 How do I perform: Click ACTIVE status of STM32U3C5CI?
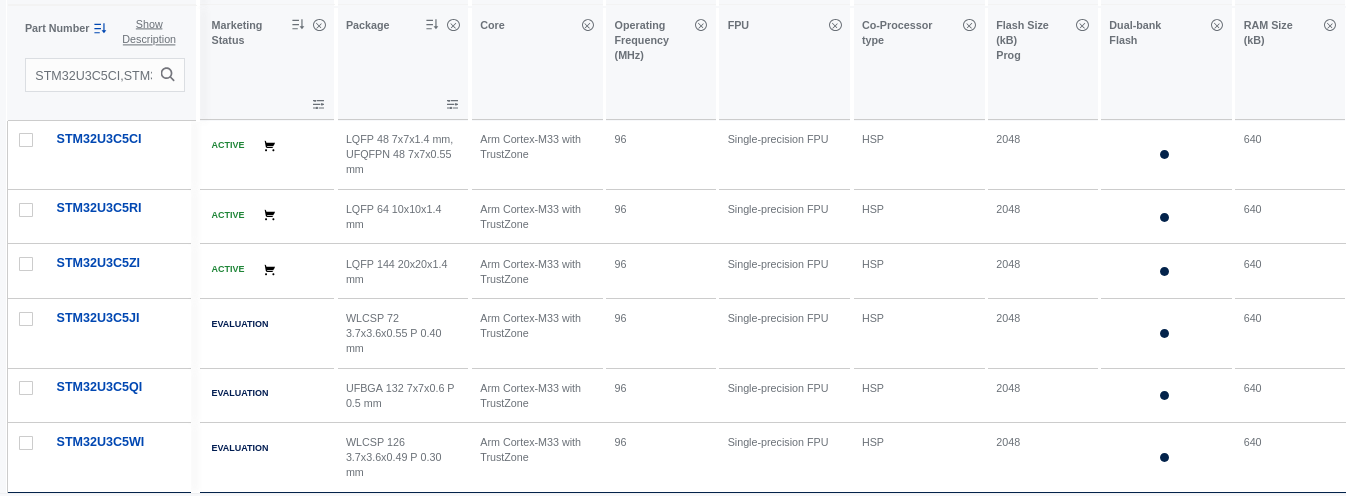[x=228, y=145]
